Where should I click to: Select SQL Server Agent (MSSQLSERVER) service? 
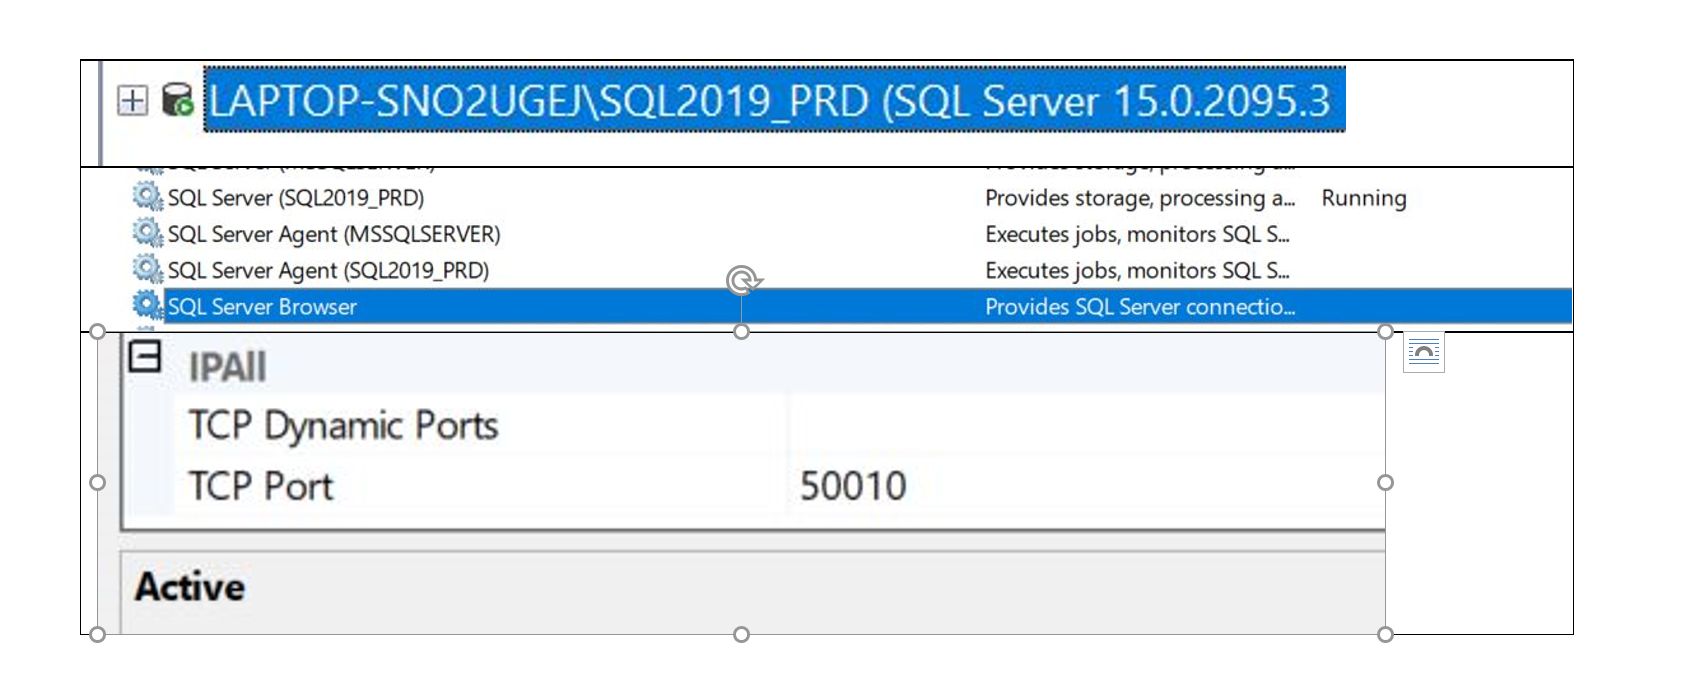coord(334,234)
